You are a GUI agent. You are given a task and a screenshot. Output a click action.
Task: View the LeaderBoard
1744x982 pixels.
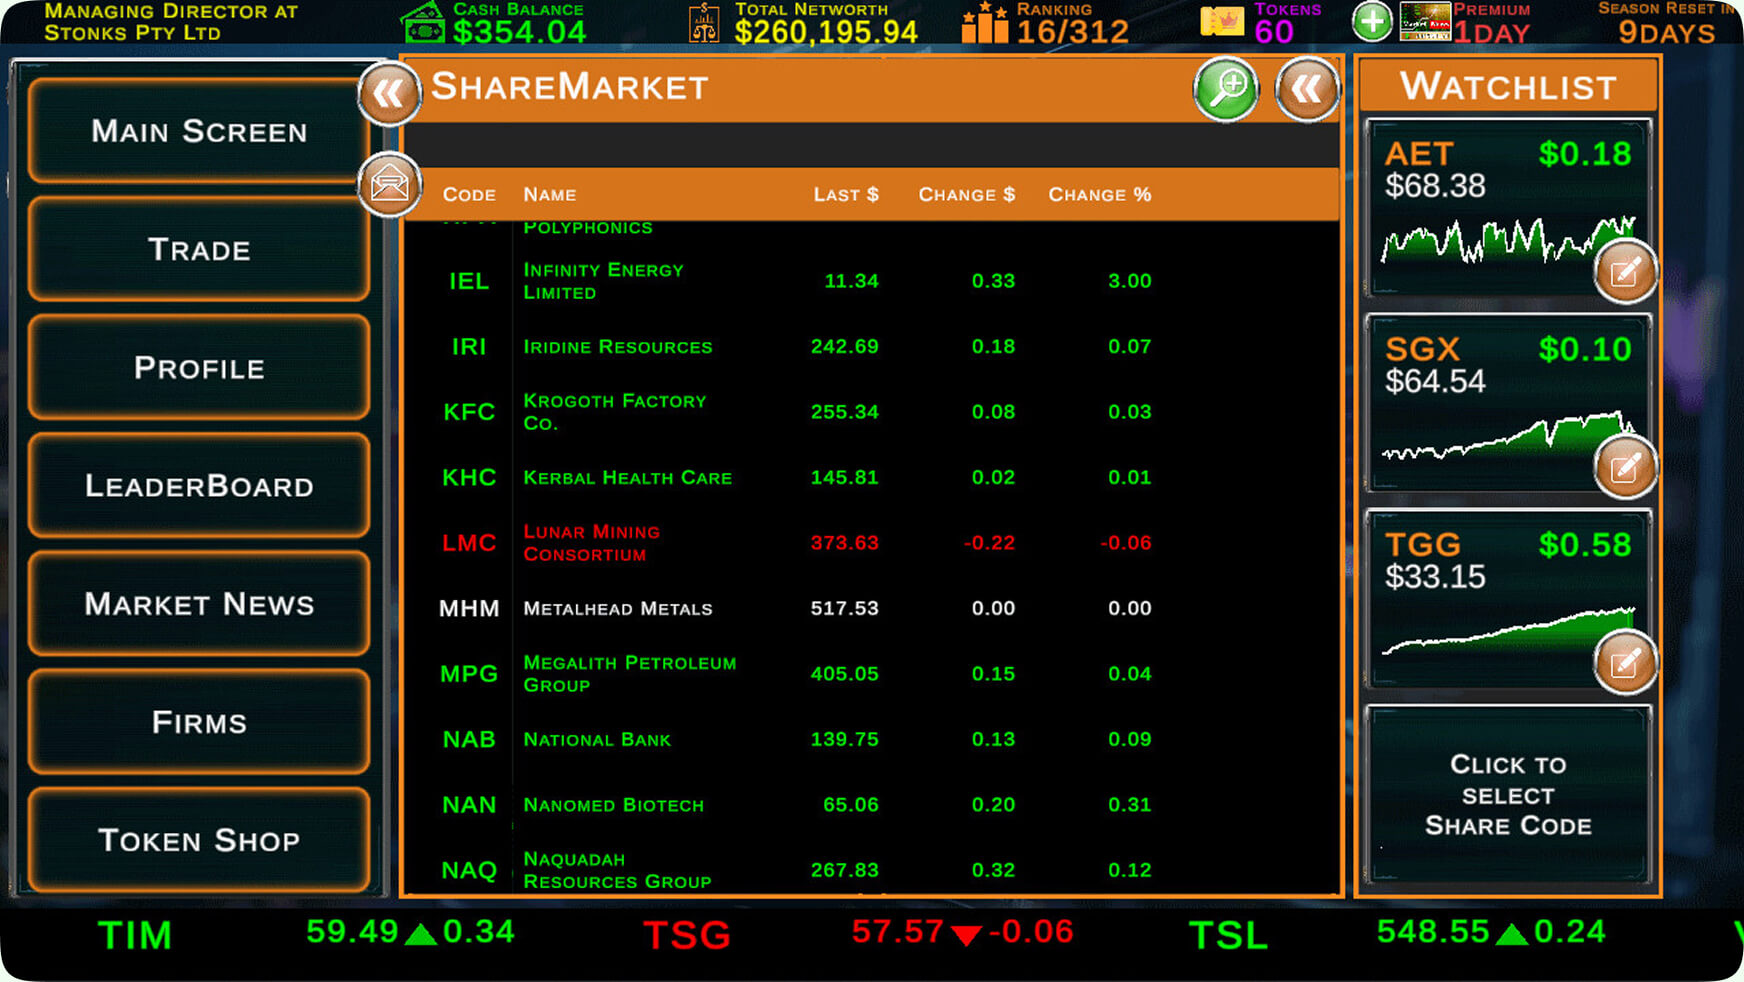click(x=198, y=486)
